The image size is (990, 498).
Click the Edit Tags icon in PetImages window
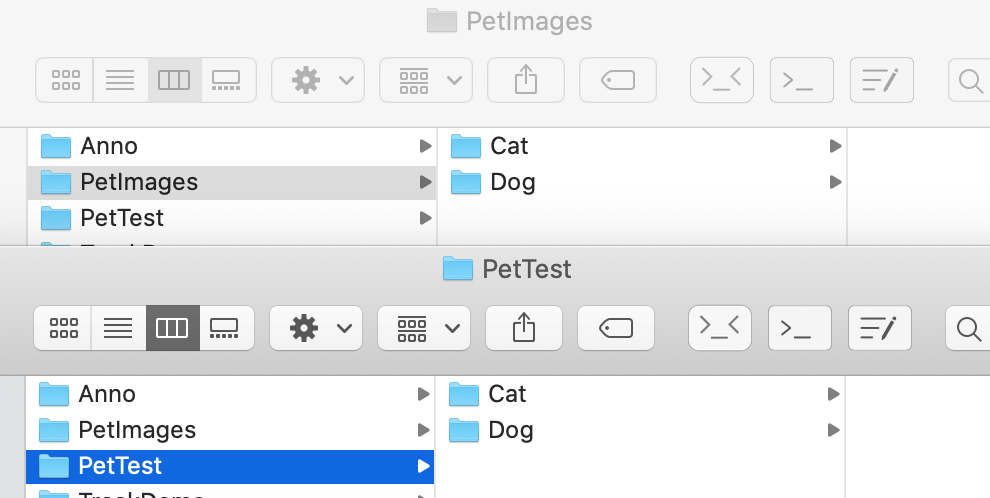coord(618,80)
